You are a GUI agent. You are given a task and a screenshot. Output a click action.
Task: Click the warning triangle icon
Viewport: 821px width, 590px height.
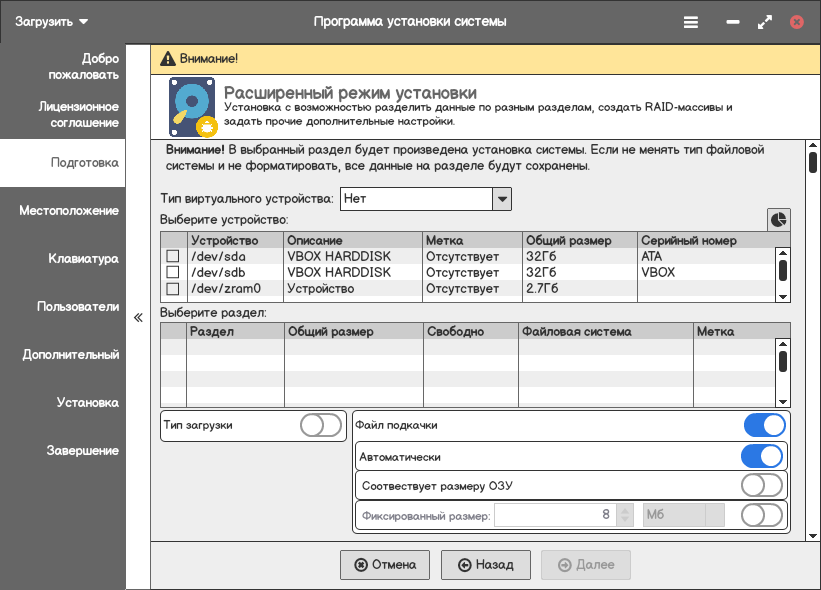click(167, 59)
